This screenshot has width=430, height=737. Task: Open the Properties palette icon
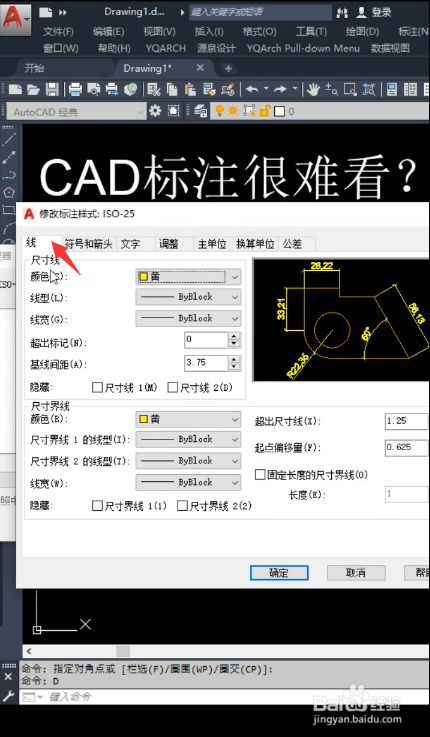coord(392,88)
